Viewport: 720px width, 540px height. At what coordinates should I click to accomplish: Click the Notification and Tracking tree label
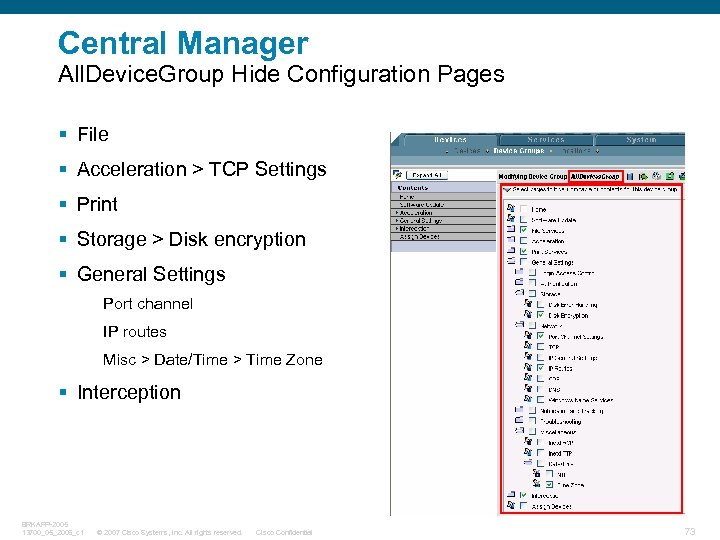click(x=572, y=411)
